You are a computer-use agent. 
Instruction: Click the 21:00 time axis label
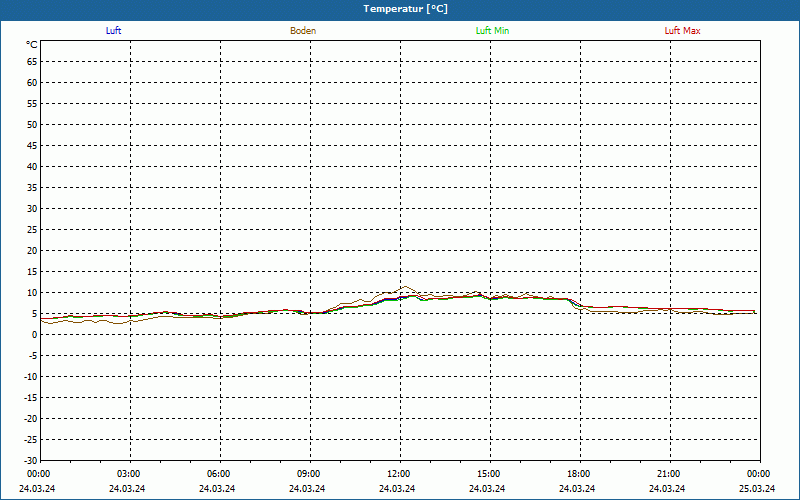tap(669, 474)
